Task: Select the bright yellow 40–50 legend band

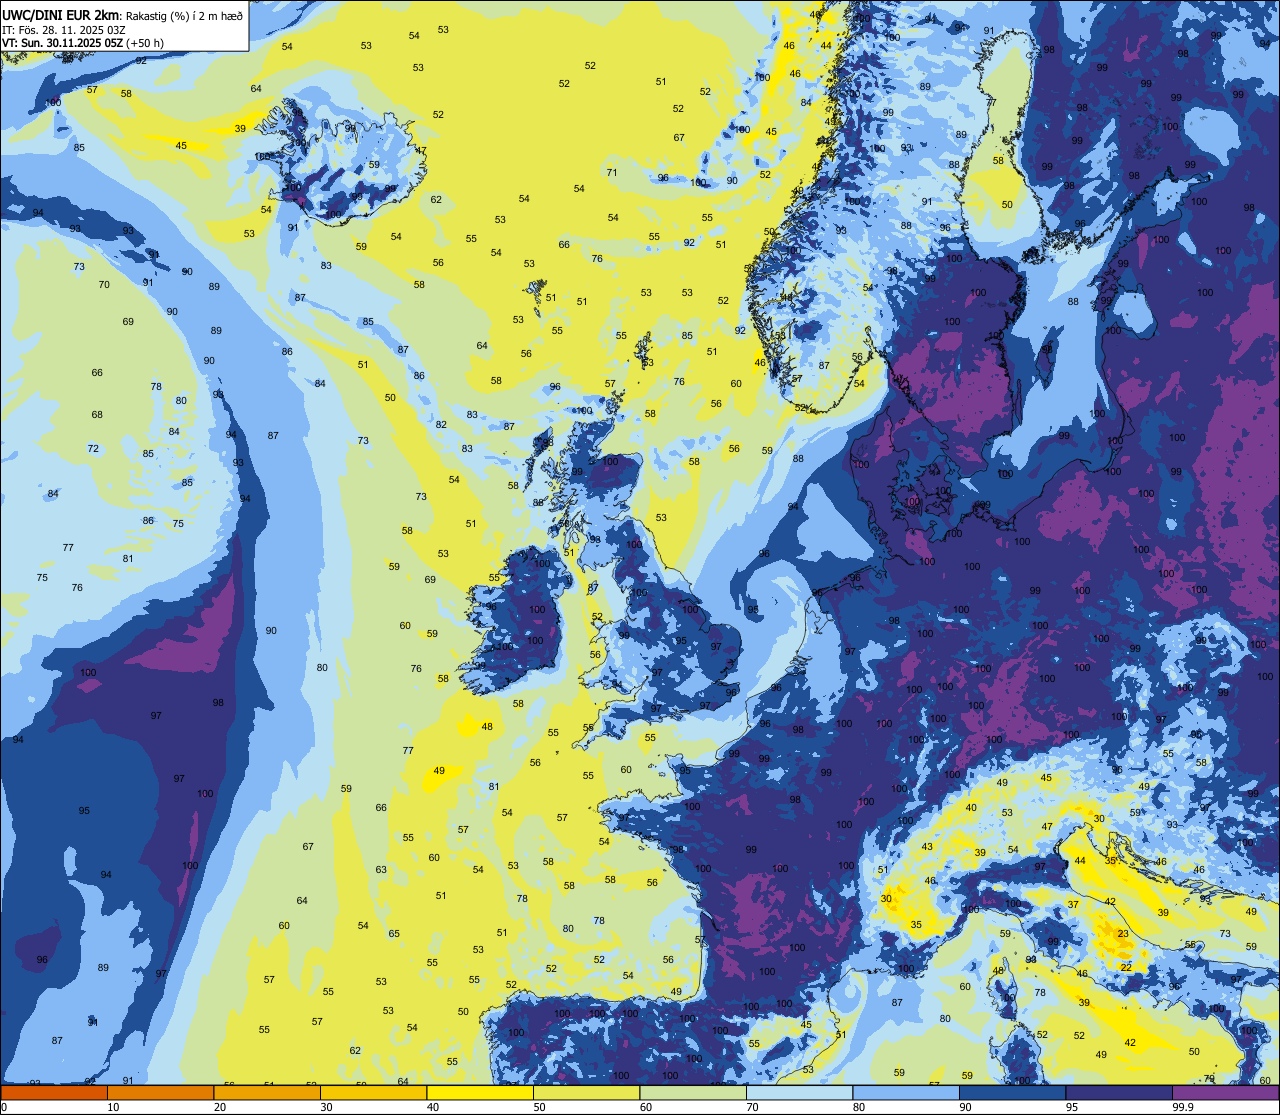Action: (480, 1093)
